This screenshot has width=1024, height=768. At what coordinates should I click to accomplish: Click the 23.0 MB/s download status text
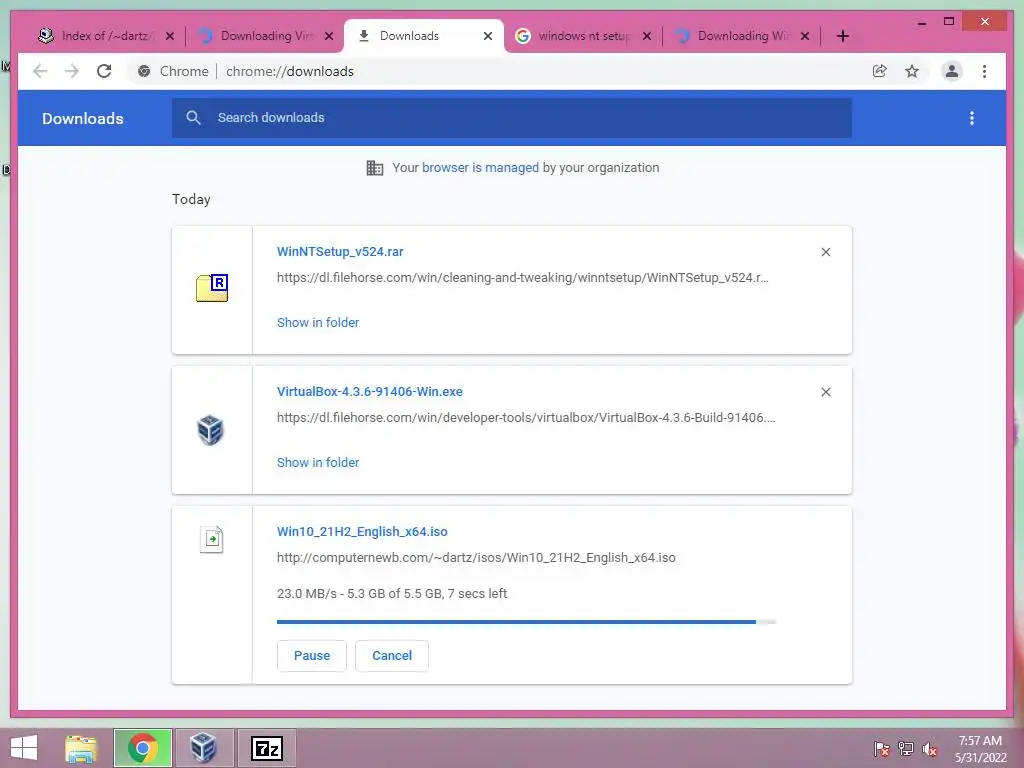392,594
